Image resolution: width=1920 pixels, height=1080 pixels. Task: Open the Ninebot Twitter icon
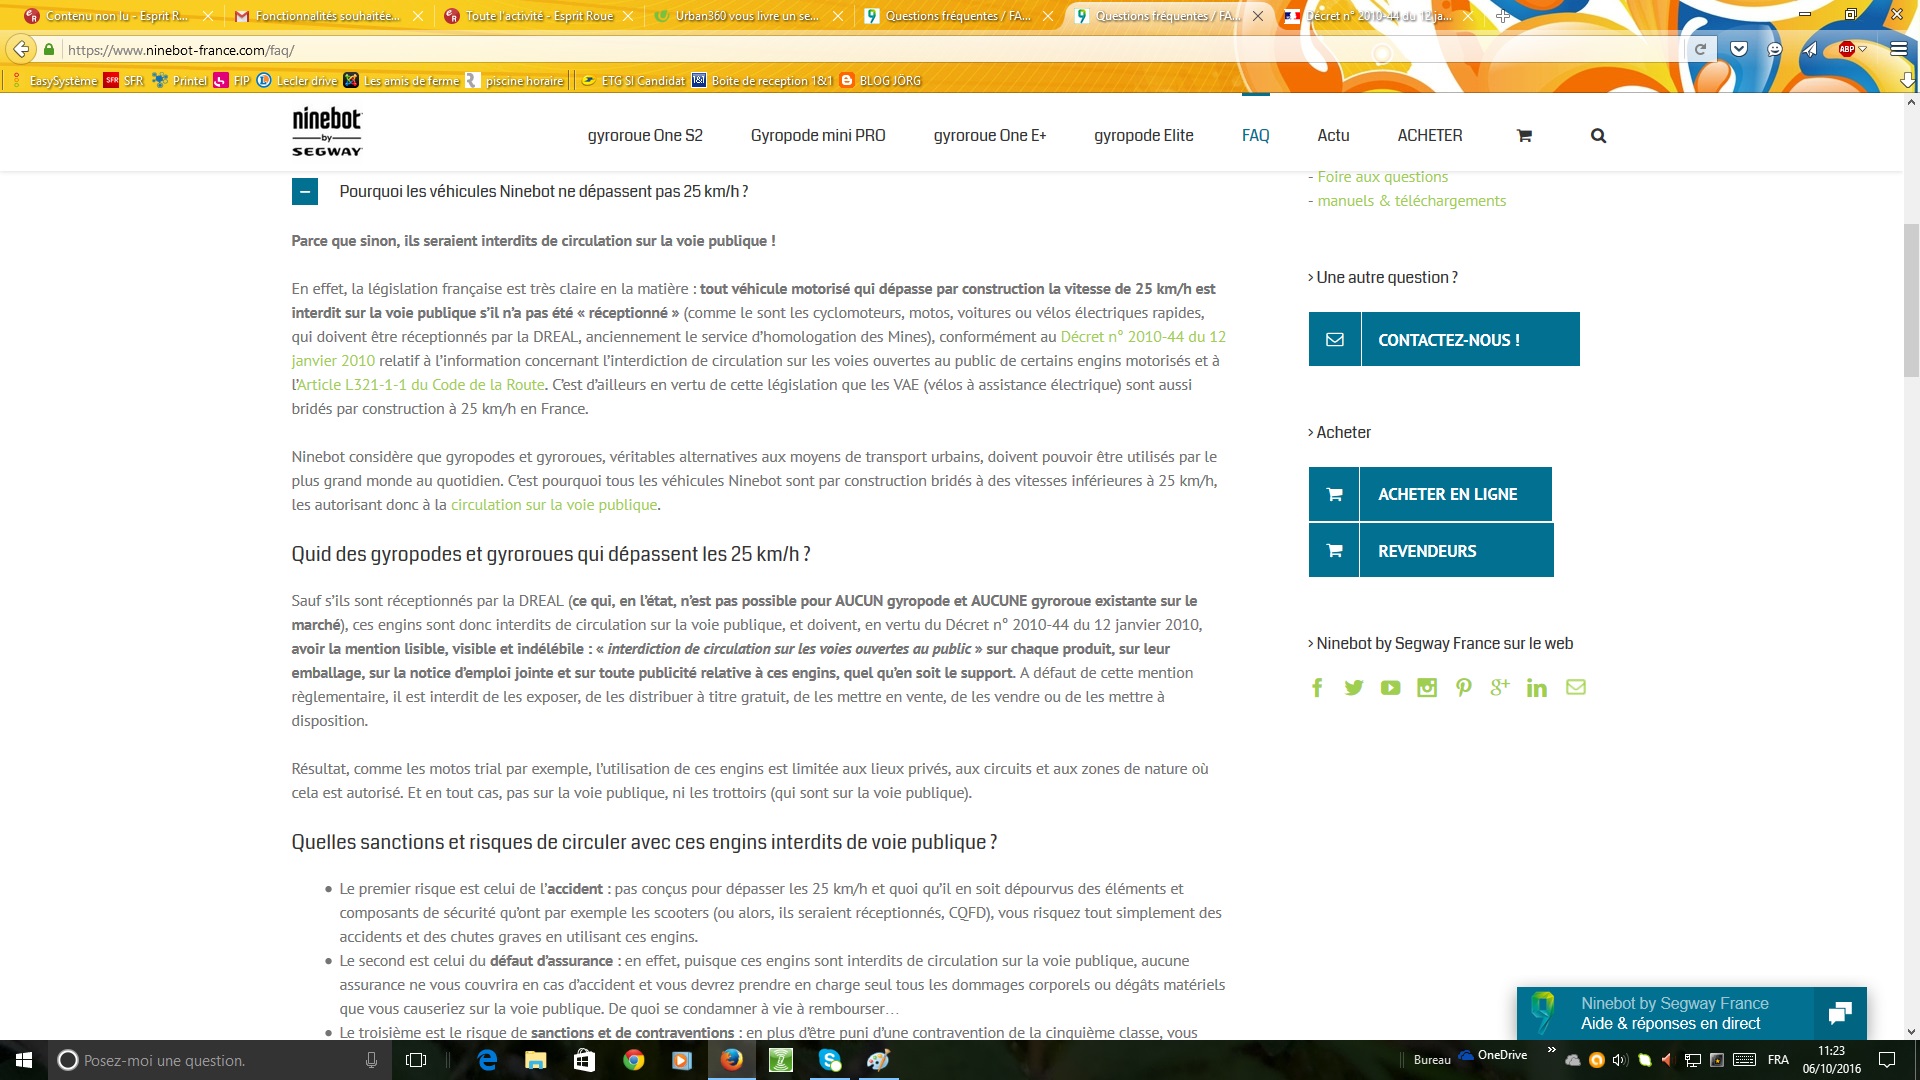click(x=1354, y=688)
